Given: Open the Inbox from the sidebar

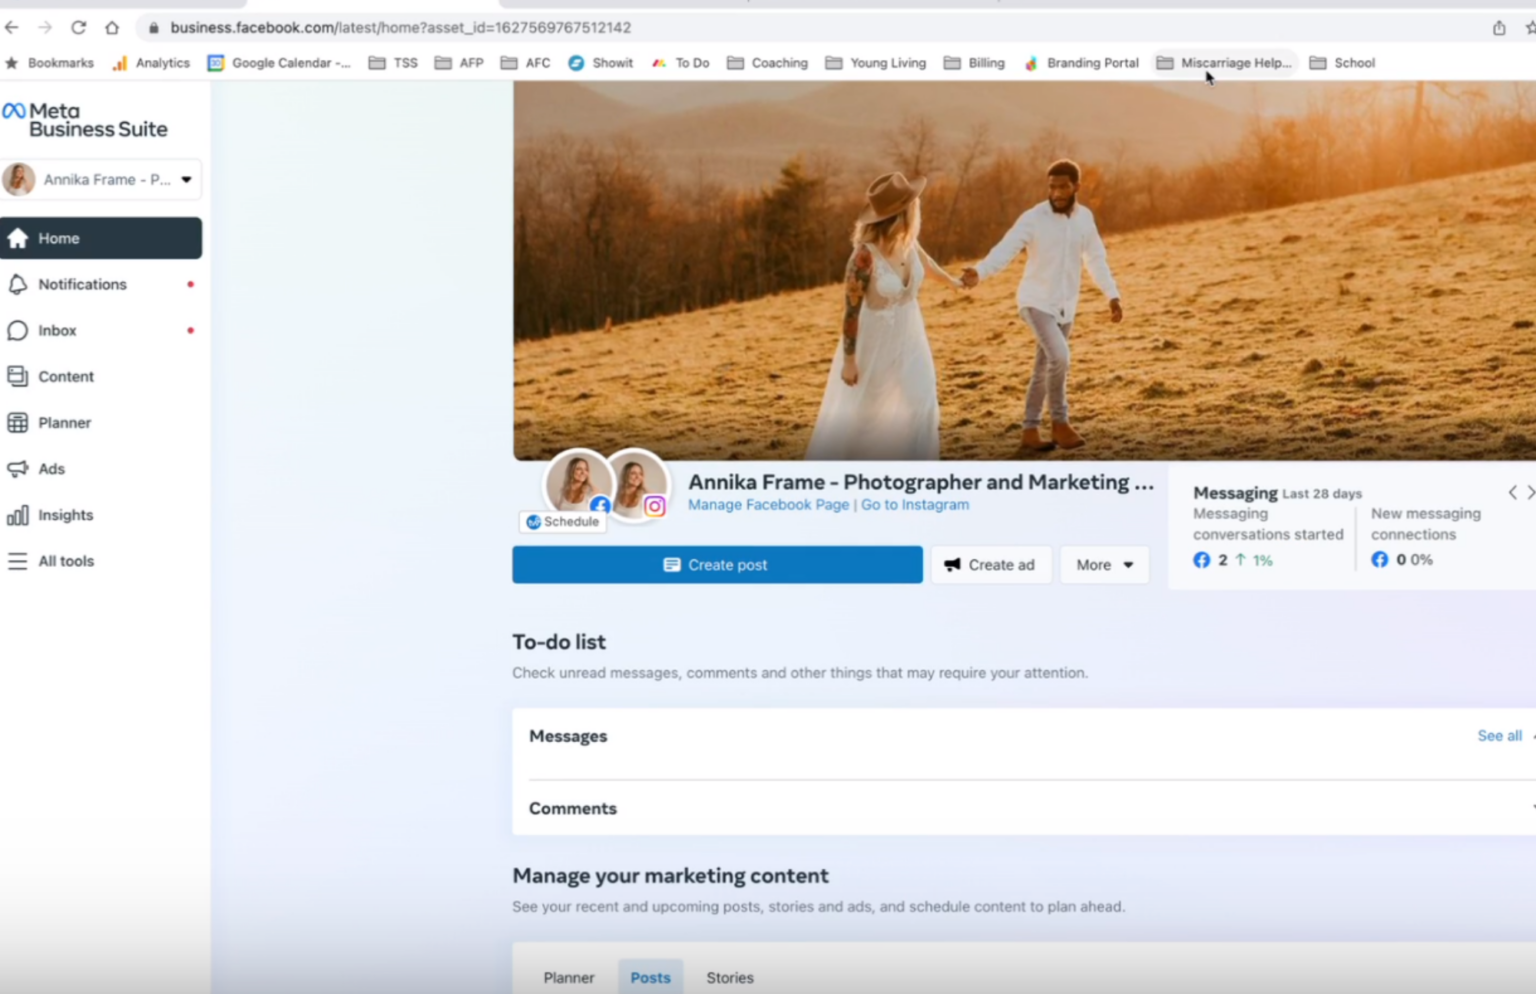Looking at the screenshot, I should [x=57, y=330].
